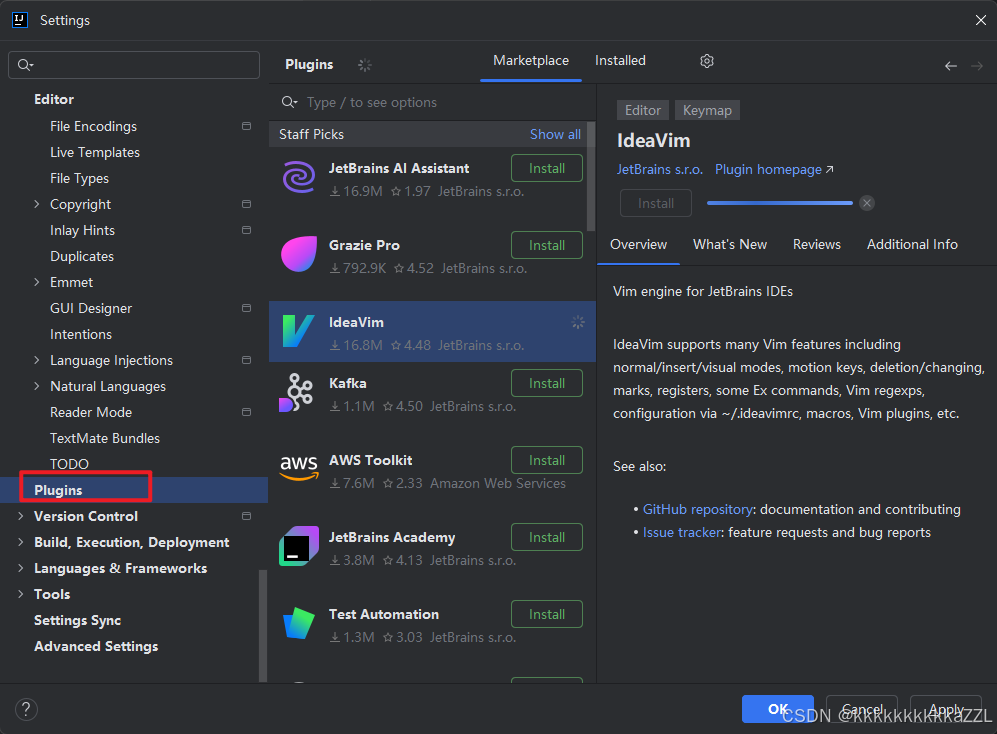
Task: Install the Grazie Pro plugin
Action: (x=547, y=246)
